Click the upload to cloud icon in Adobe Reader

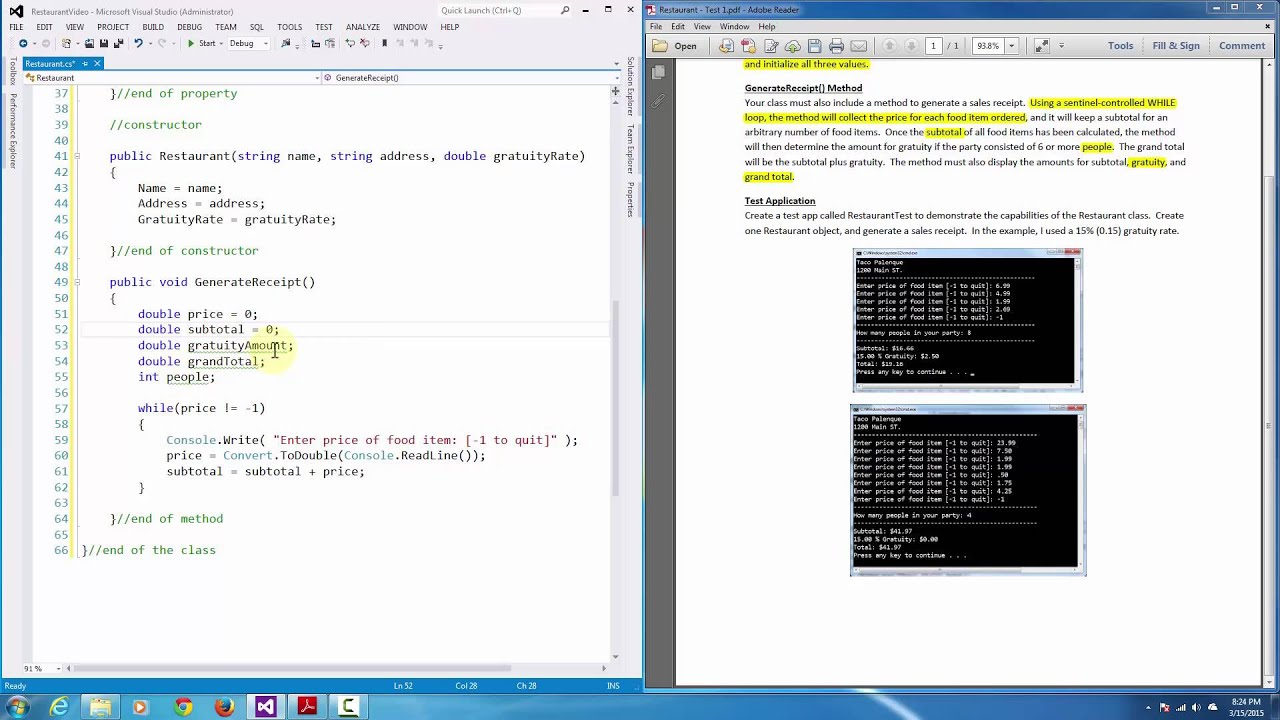793,46
